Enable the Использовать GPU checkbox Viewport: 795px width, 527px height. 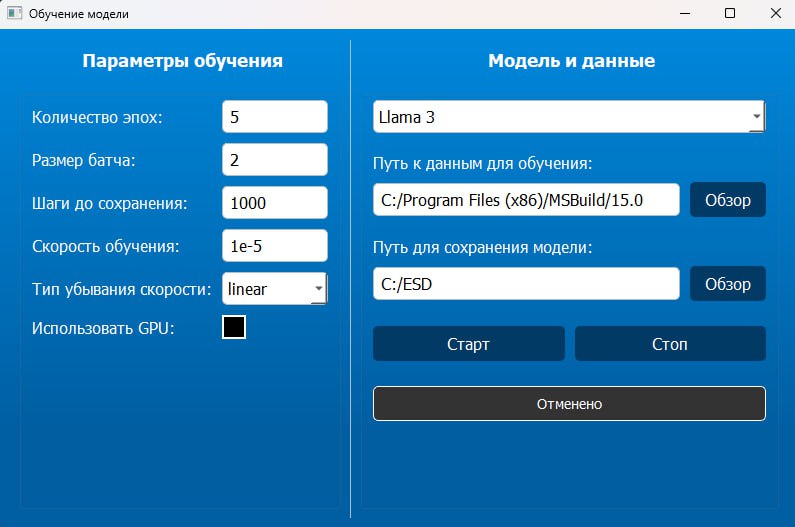coord(234,327)
